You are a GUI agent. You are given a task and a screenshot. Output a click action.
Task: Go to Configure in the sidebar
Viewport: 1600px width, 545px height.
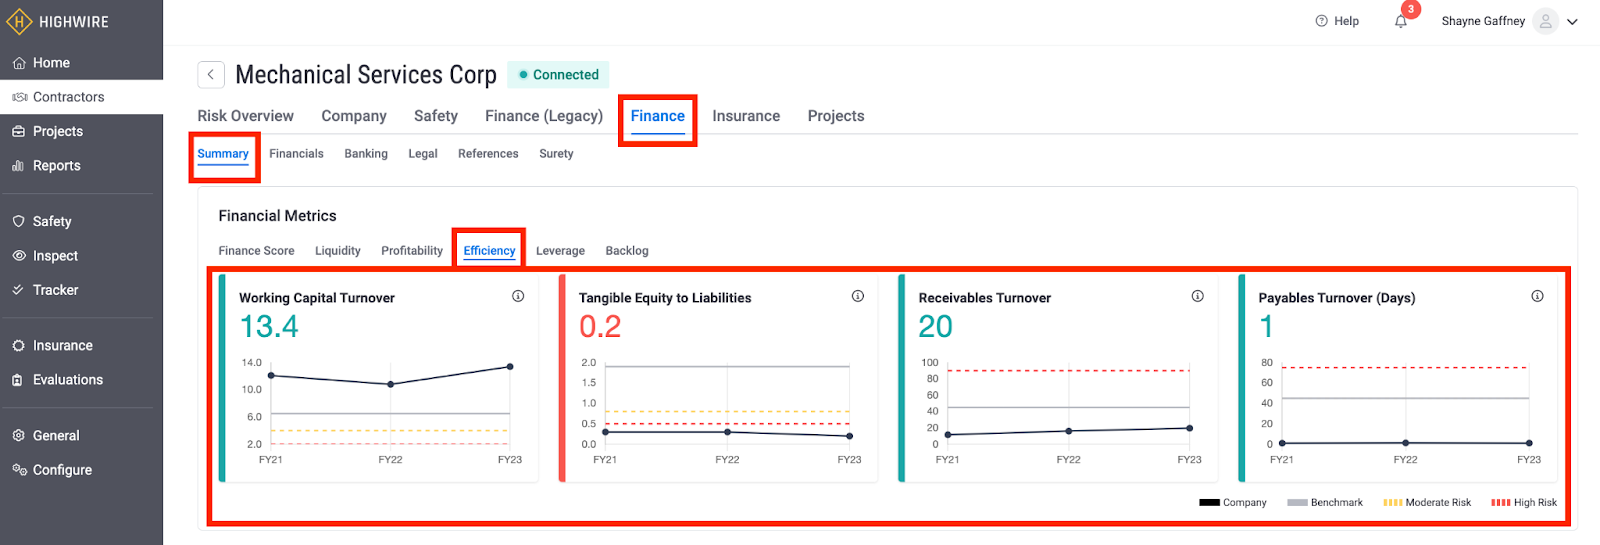[62, 470]
